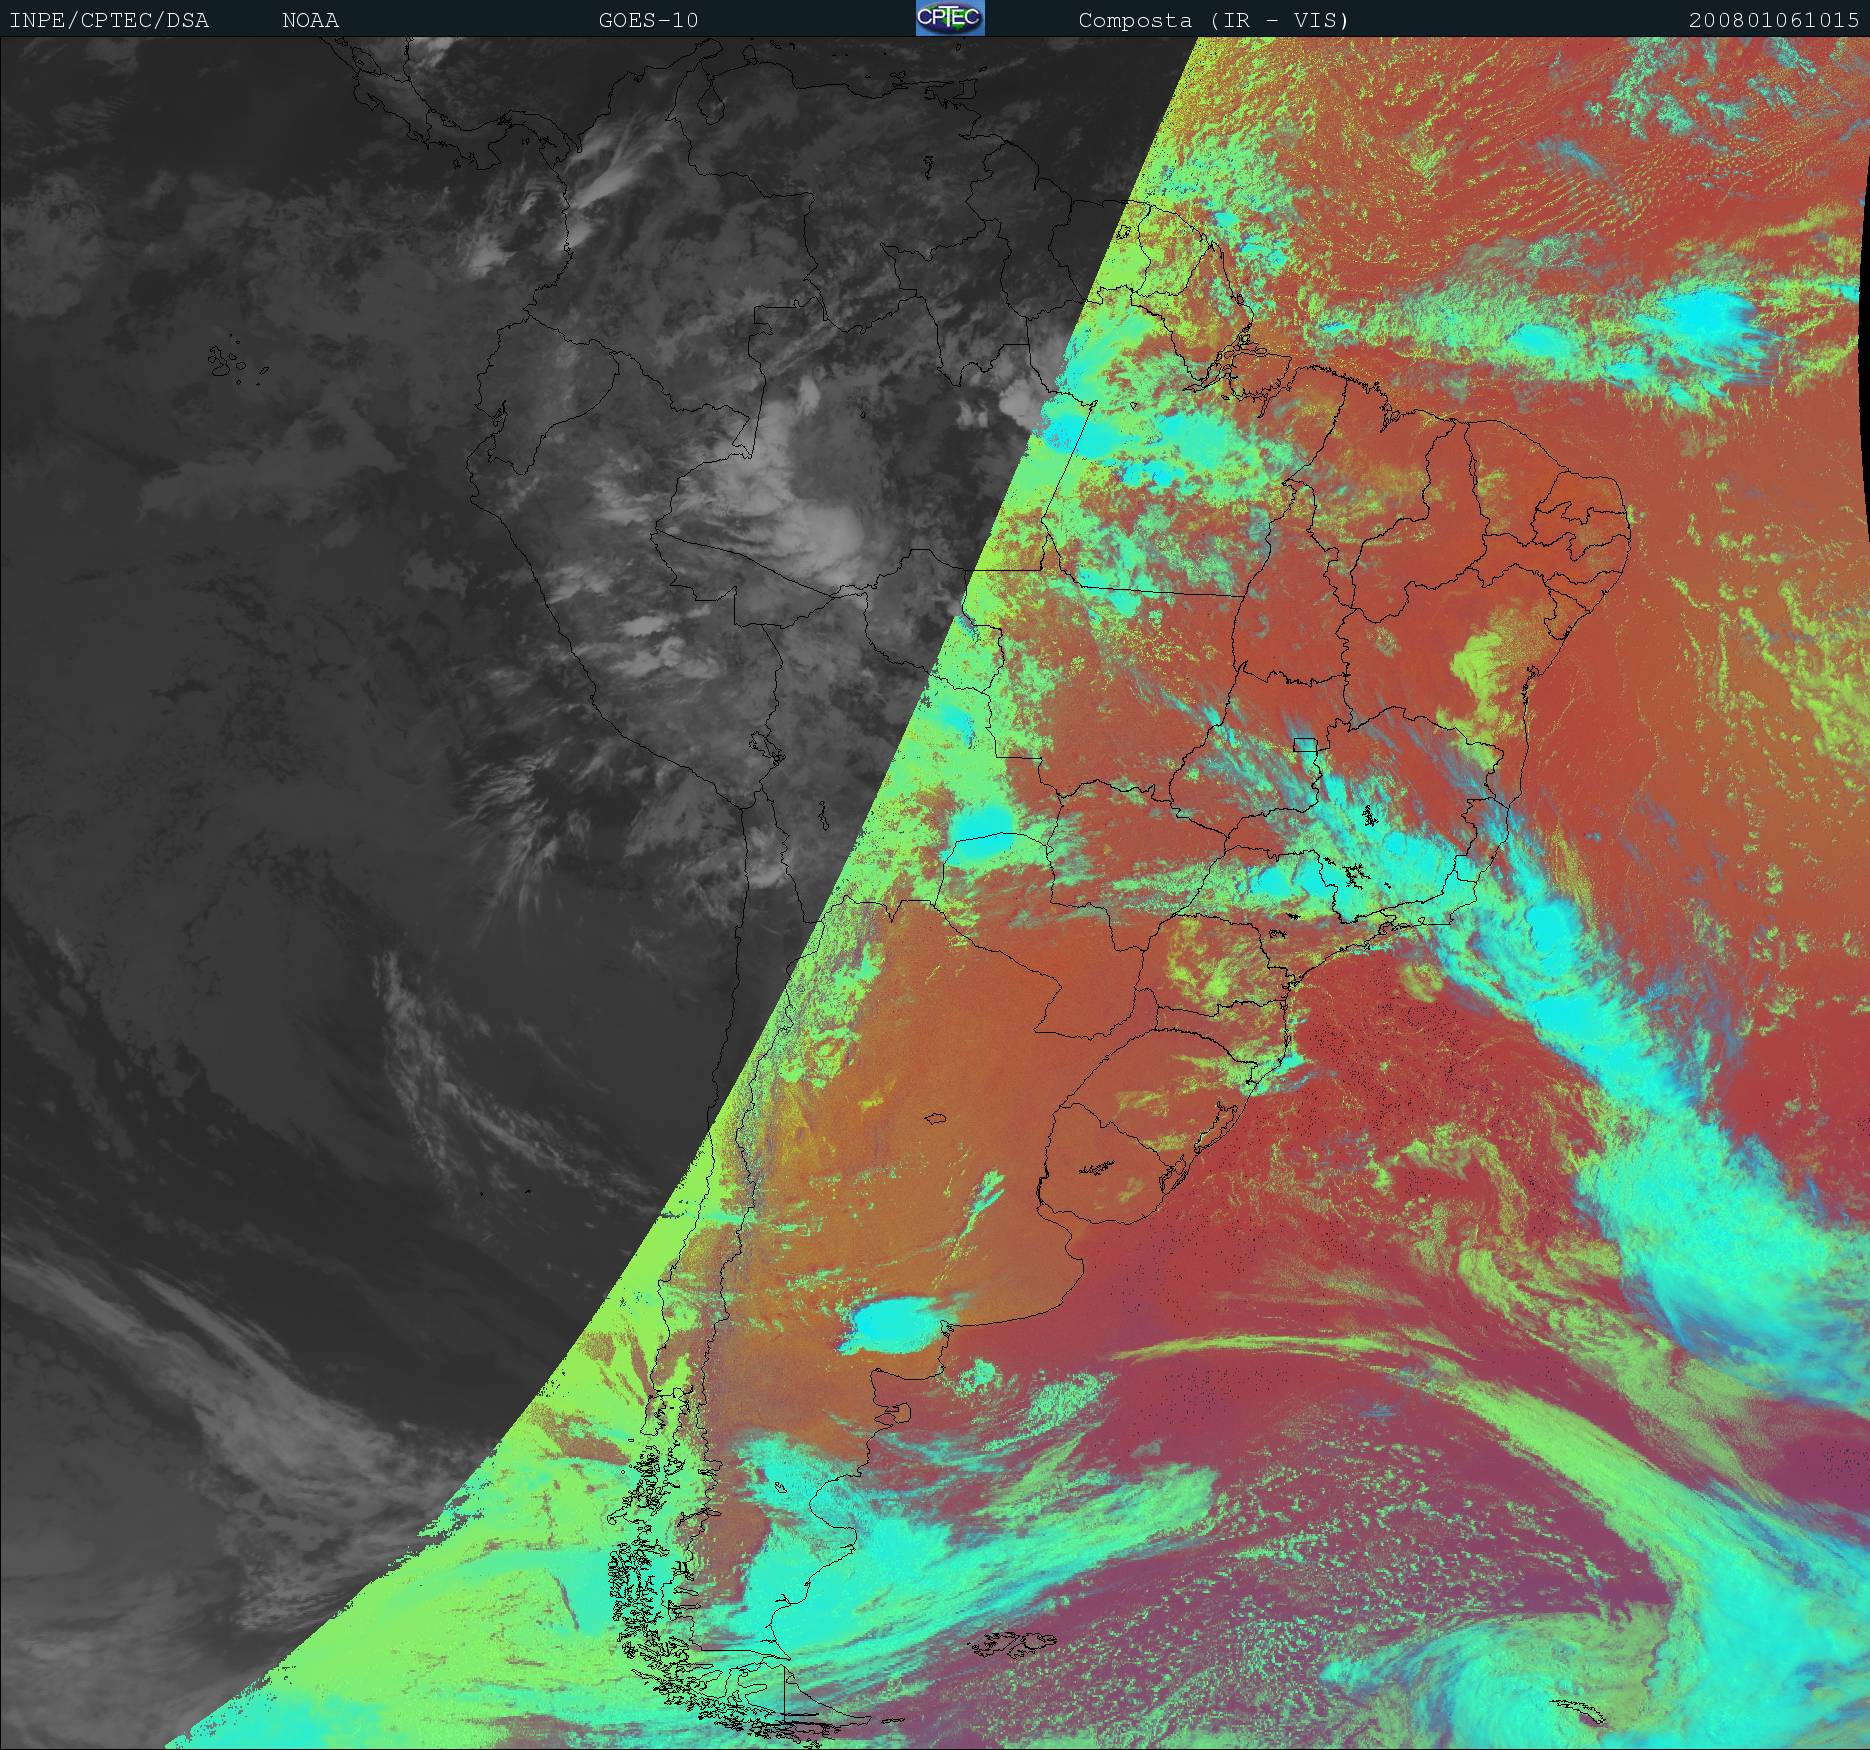Click the Mar Chiquita lake outline in Argentina
The image size is (1870, 1750).
pyautogui.click(x=936, y=1120)
